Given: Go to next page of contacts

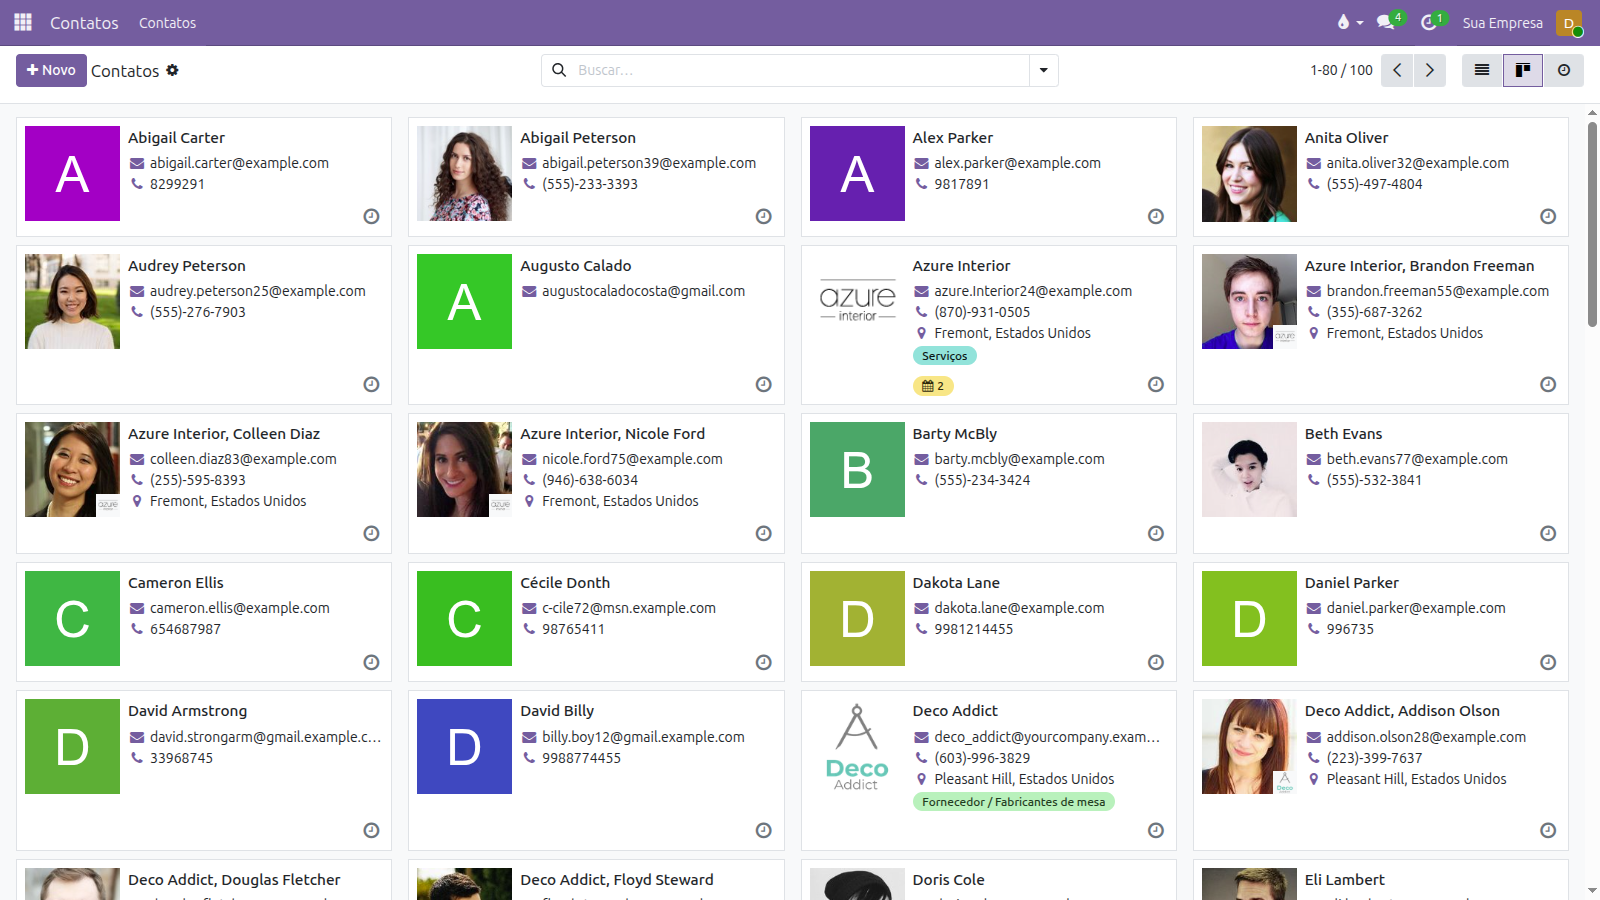Looking at the screenshot, I should (x=1429, y=70).
